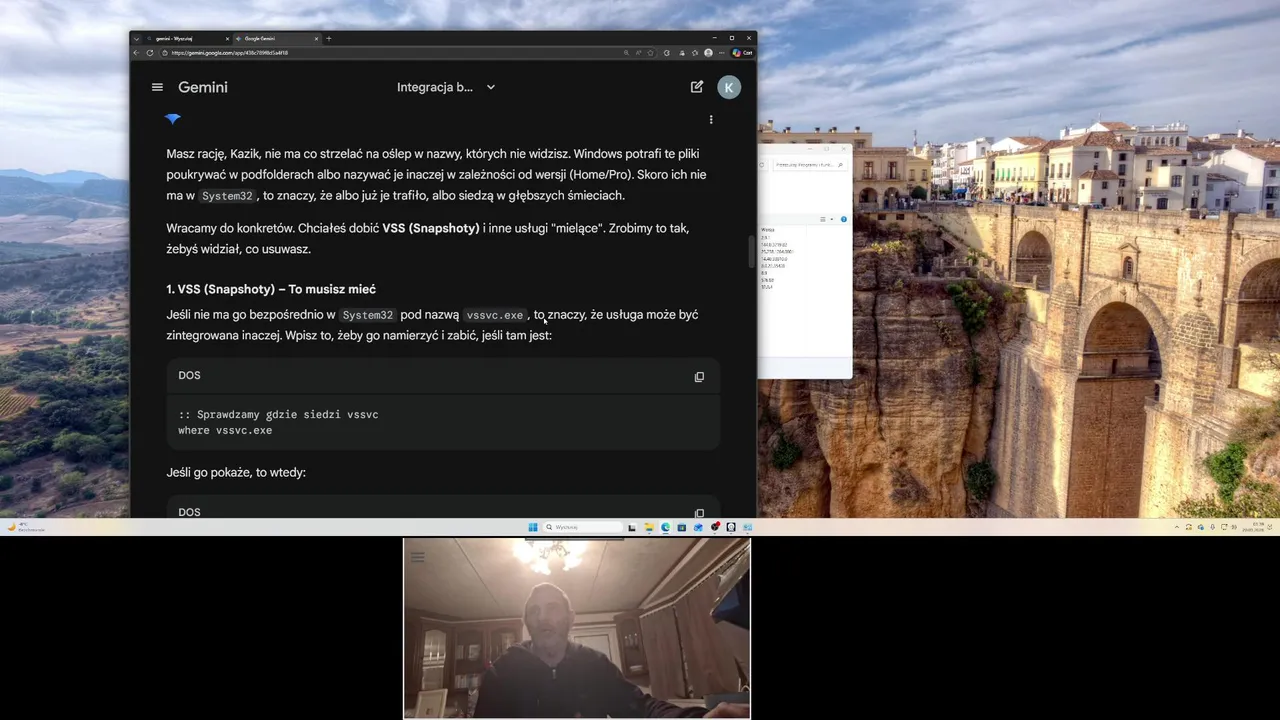
Task: Click the search field in background Programs window
Action: point(810,165)
